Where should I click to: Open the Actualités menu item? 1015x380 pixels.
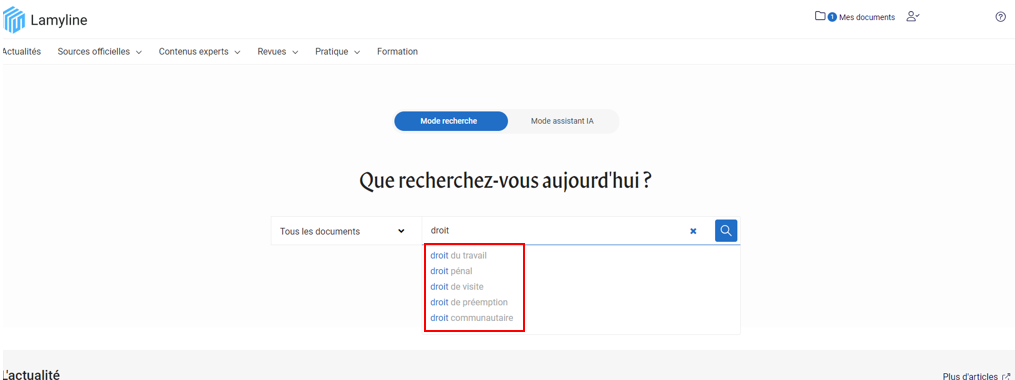21,52
